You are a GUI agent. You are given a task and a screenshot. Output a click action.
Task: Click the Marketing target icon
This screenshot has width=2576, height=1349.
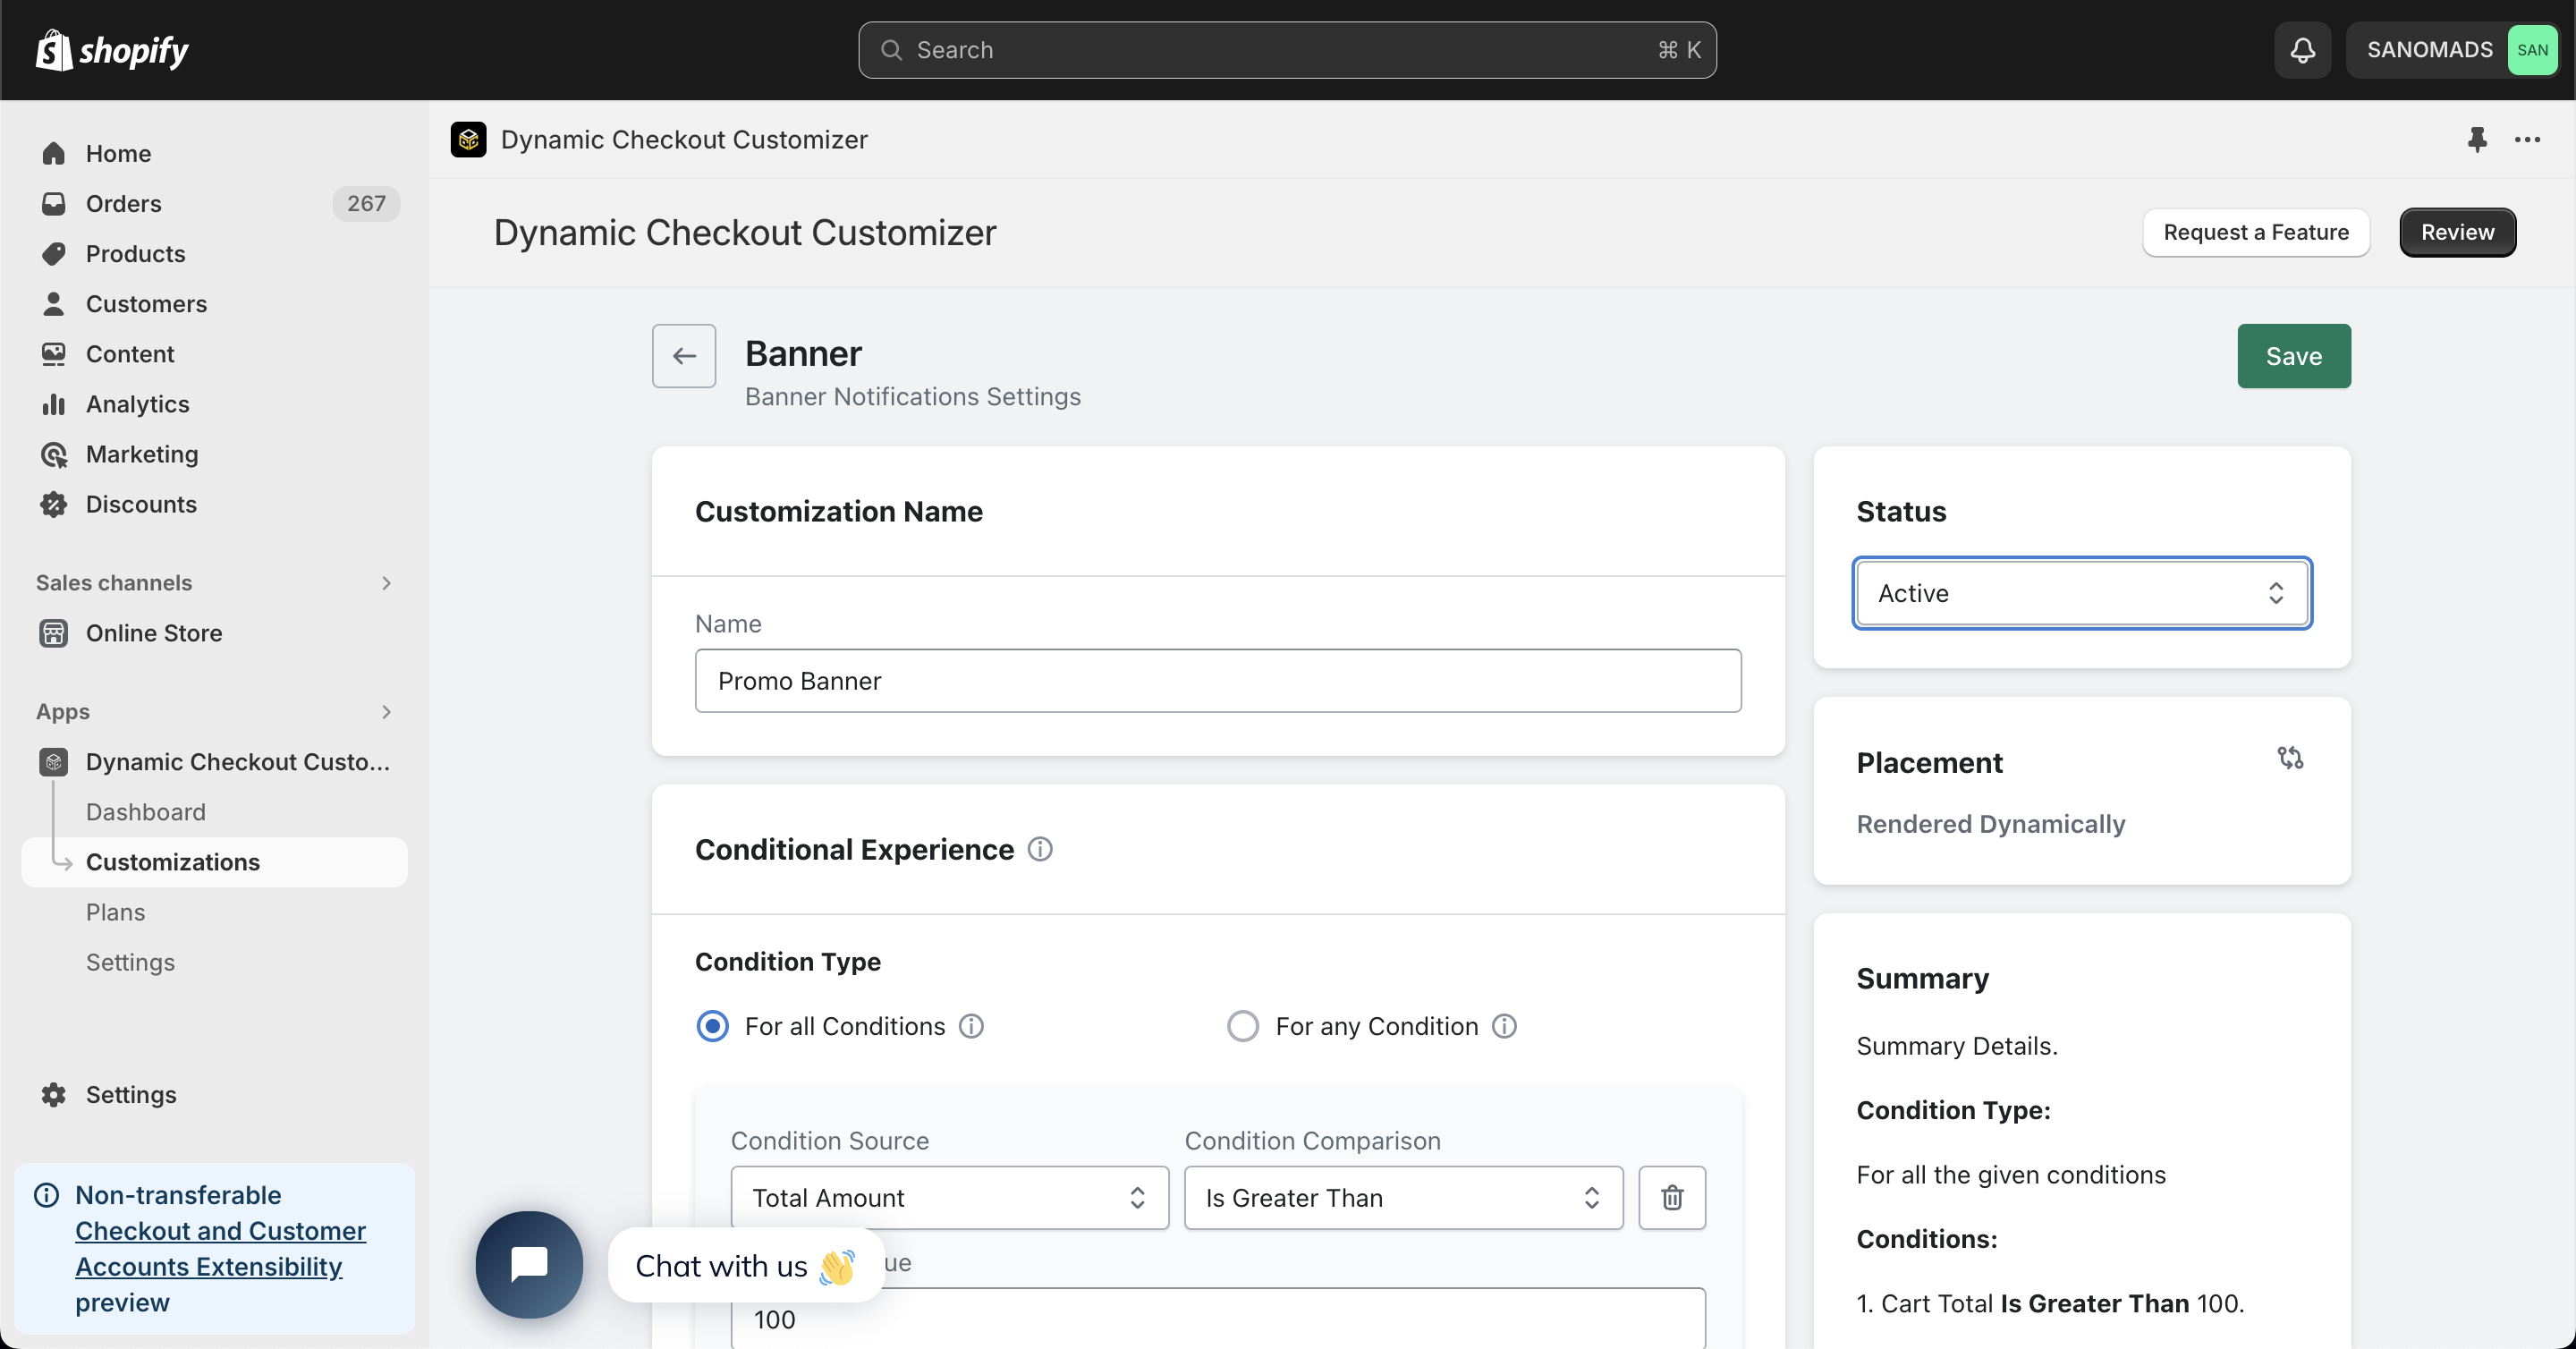[x=54, y=454]
